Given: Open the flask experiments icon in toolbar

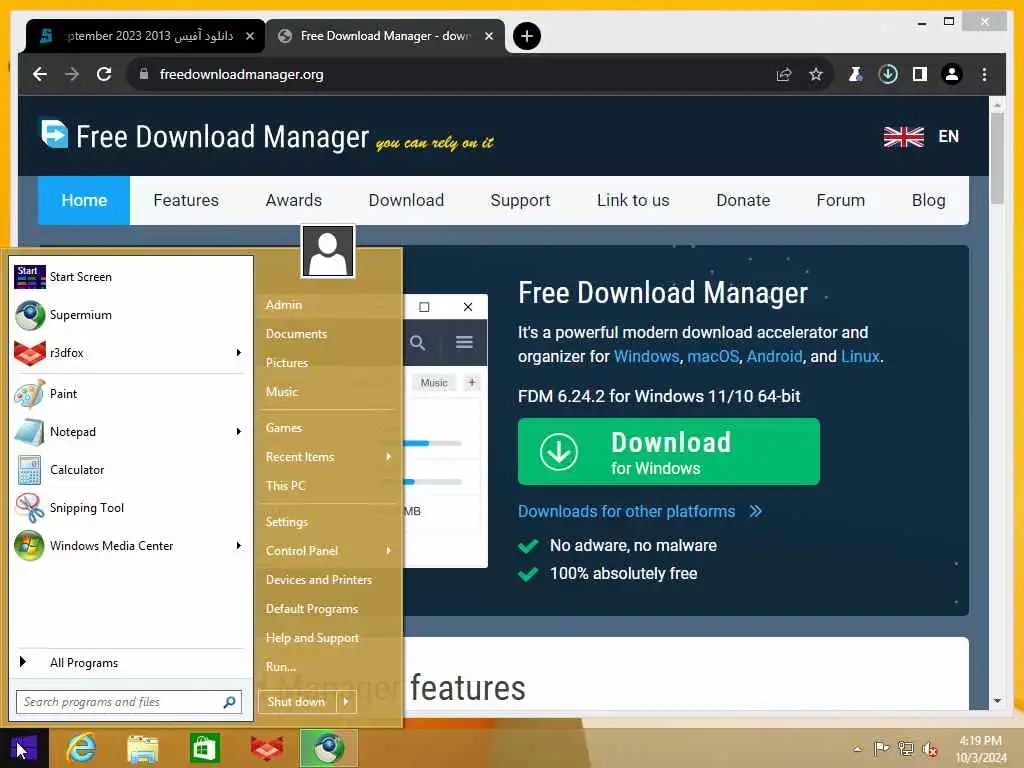Looking at the screenshot, I should coord(855,74).
